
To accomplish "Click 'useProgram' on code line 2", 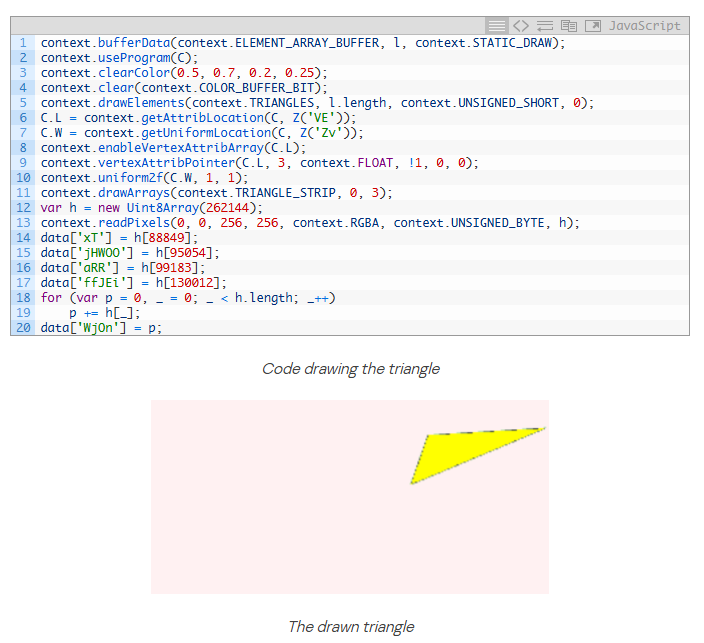I will (x=134, y=58).
